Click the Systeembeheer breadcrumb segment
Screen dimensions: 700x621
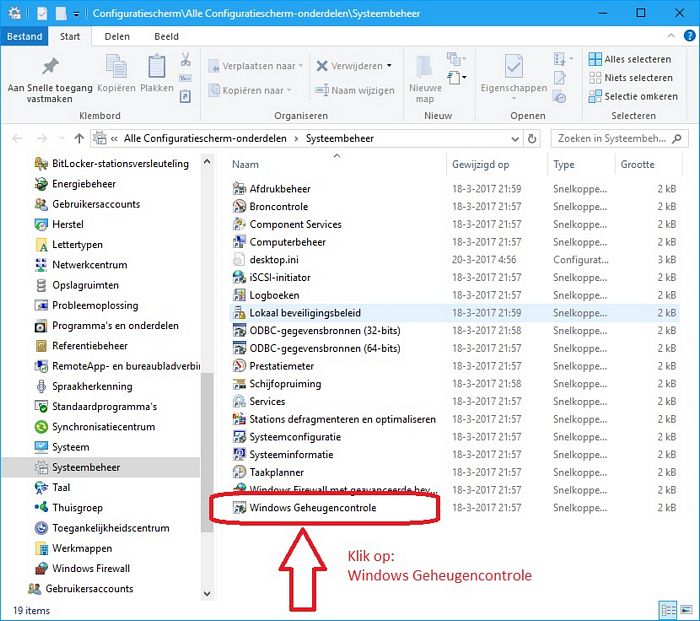[340, 139]
